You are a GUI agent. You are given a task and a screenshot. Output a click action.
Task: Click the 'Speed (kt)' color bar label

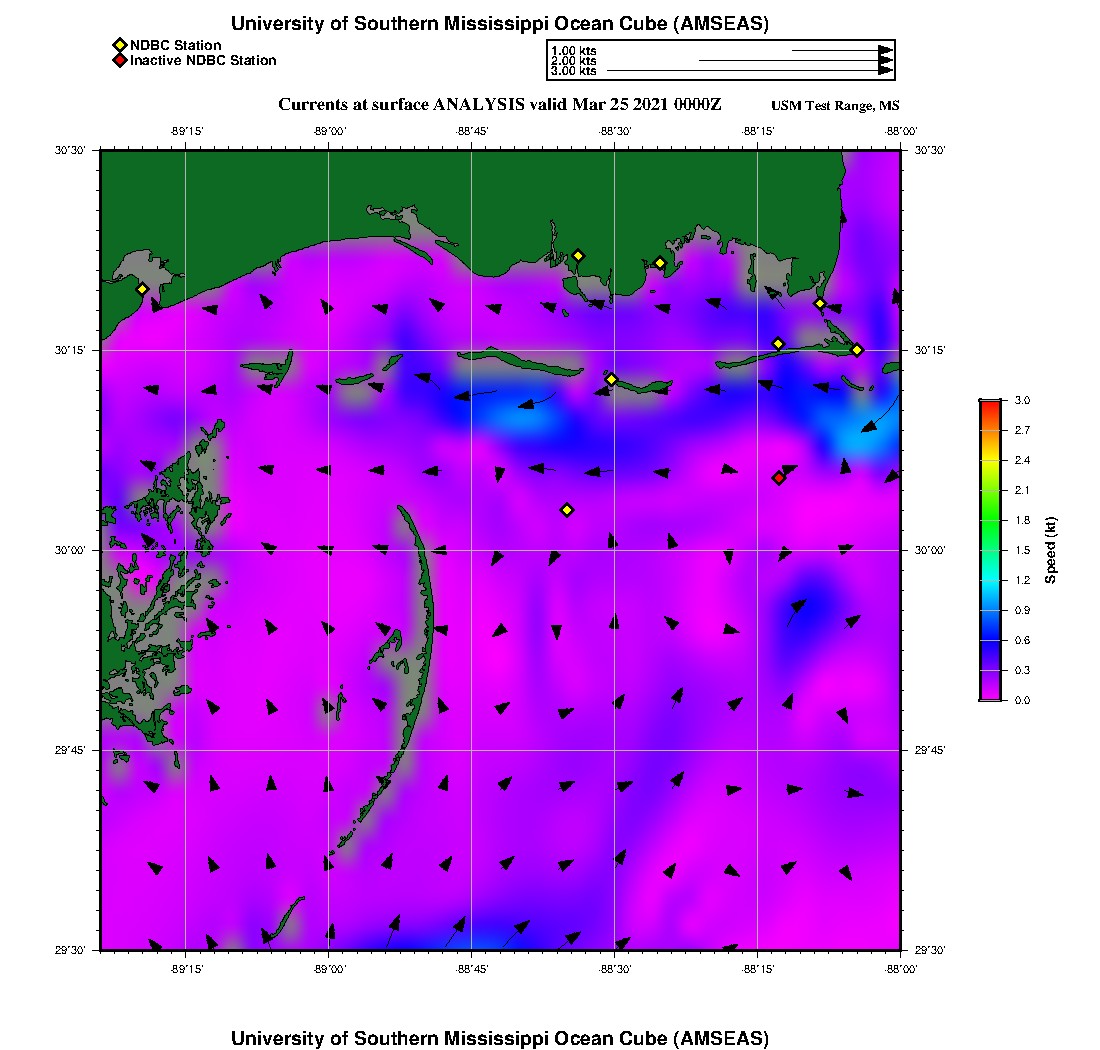click(x=1050, y=550)
